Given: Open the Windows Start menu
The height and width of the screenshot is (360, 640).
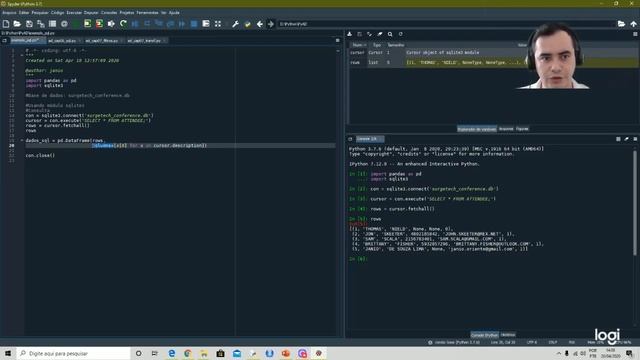Looking at the screenshot, I should [8, 353].
